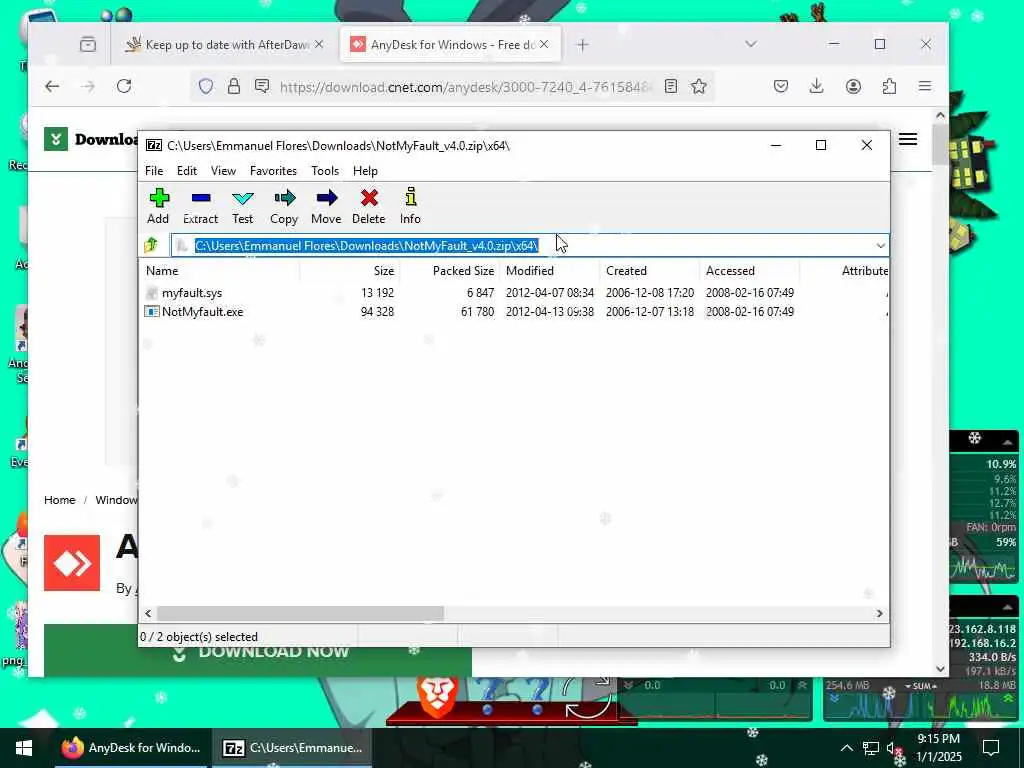
Task: Click the left arrow of horizontal scrollbar
Action: pyautogui.click(x=148, y=613)
